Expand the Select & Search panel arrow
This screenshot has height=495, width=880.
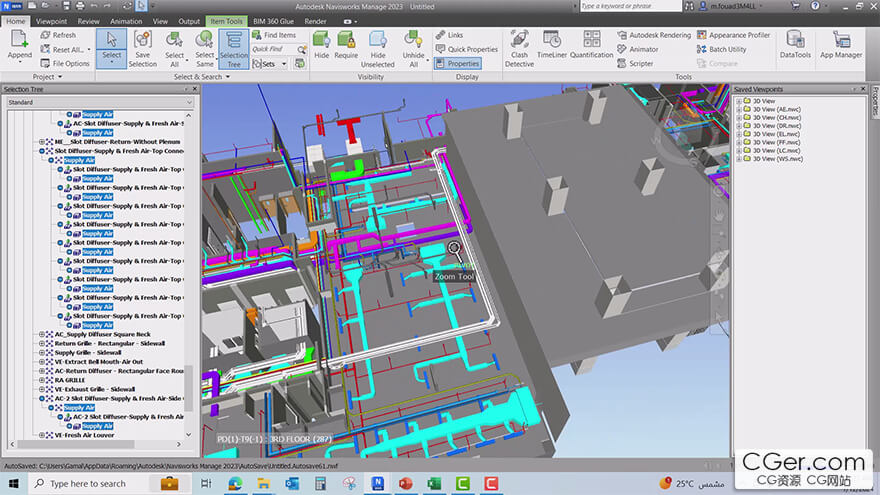point(228,77)
